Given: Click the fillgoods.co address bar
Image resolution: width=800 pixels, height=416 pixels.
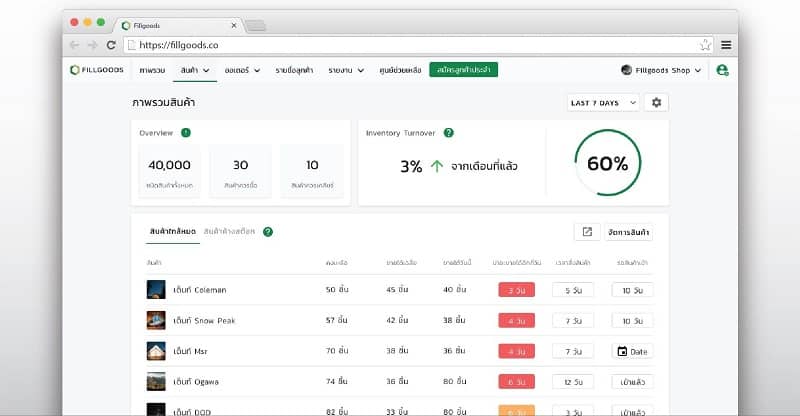Looking at the screenshot, I should tap(418, 45).
